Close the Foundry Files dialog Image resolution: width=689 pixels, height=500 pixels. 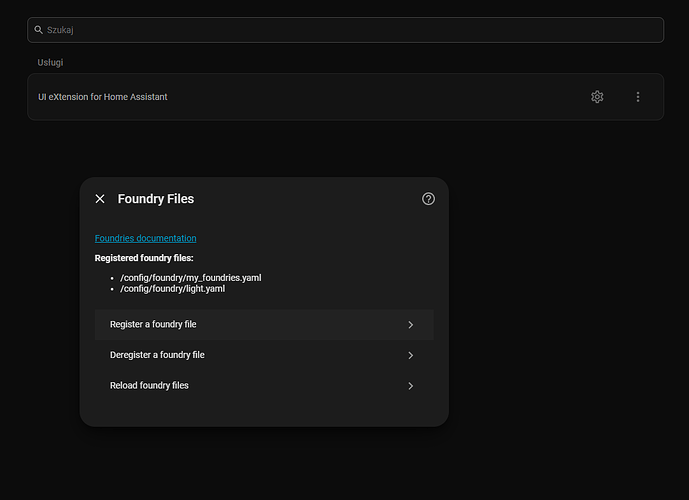[x=100, y=199]
